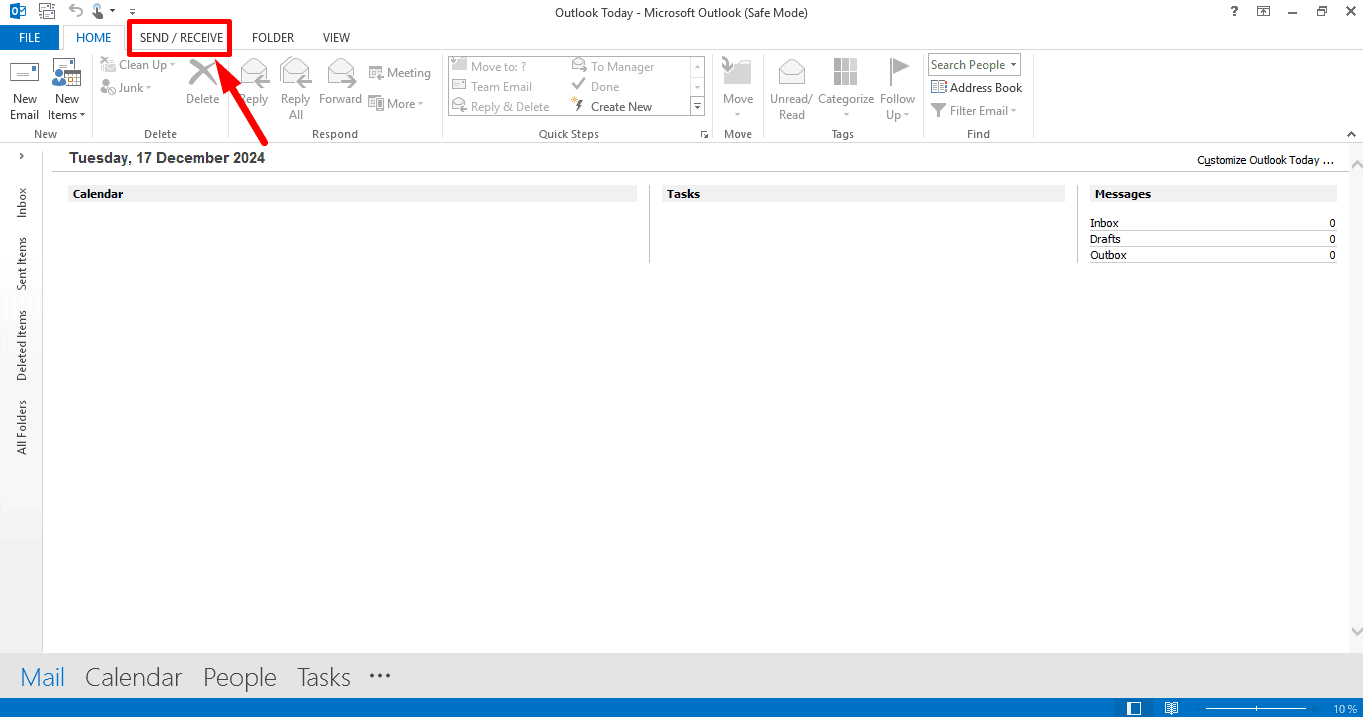1363x717 pixels.
Task: Select the Done quick step
Action: tap(596, 87)
